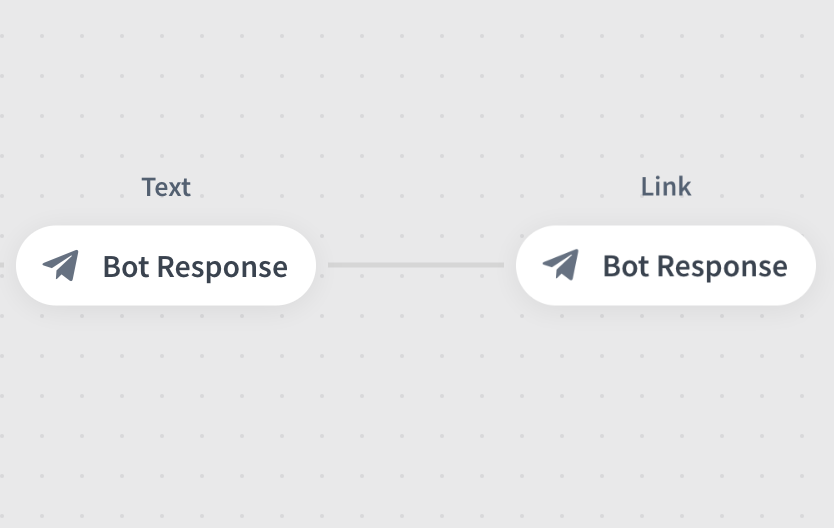The height and width of the screenshot is (528, 834).
Task: Choose the node title reading "Link"
Action: click(666, 186)
